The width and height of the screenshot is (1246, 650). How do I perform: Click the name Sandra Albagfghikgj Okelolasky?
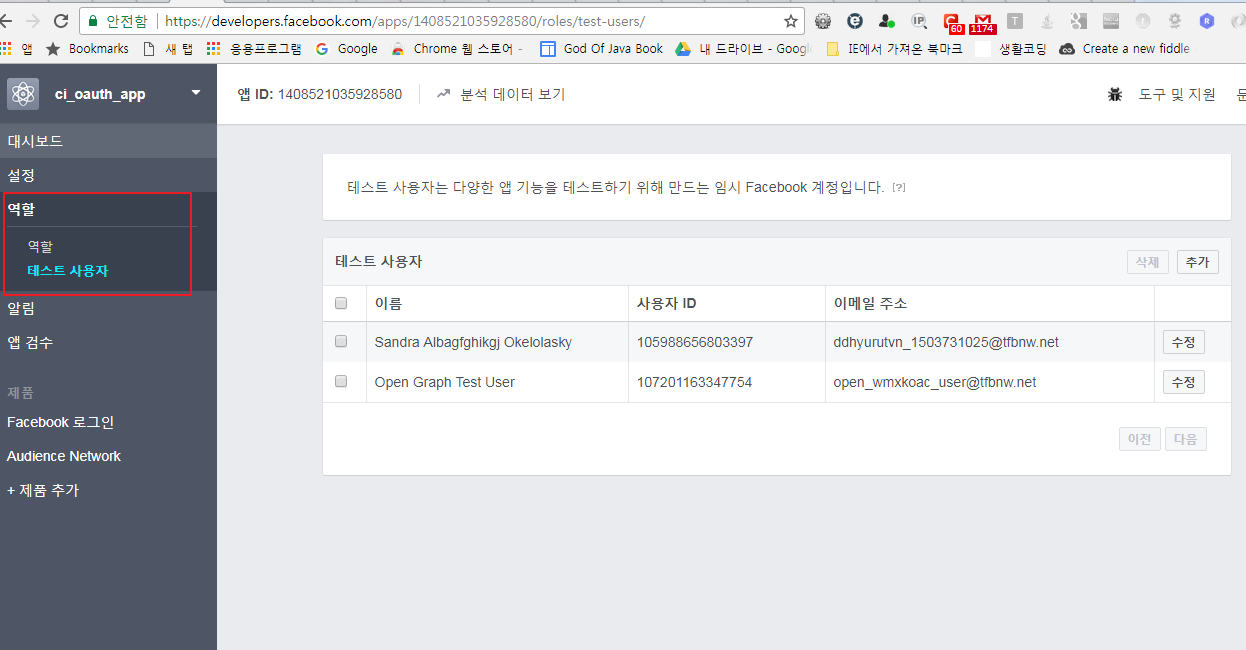473,342
